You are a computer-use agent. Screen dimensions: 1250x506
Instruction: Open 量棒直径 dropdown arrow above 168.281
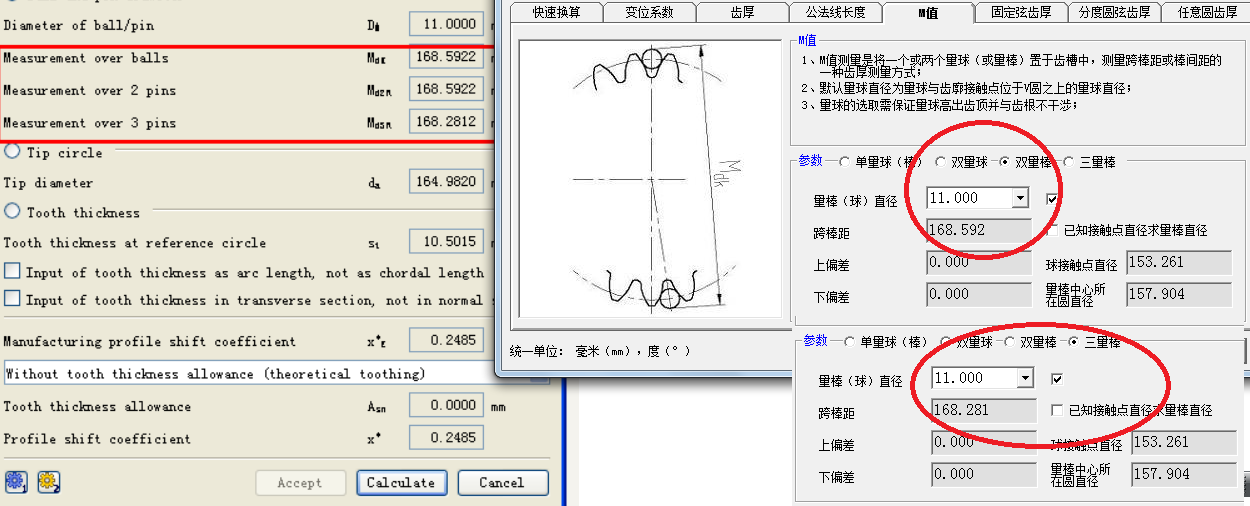coord(1024,378)
